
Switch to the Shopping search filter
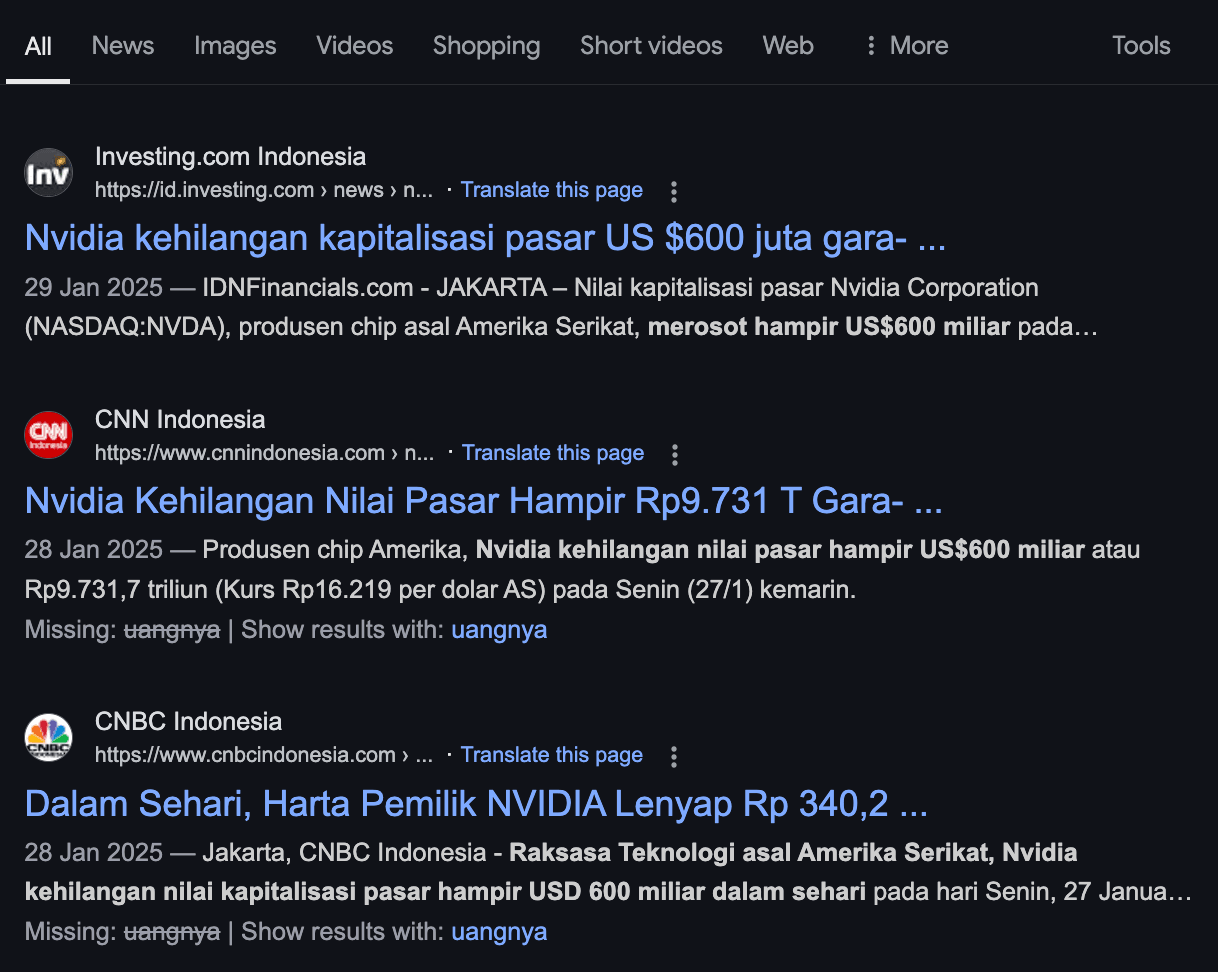[x=486, y=45]
